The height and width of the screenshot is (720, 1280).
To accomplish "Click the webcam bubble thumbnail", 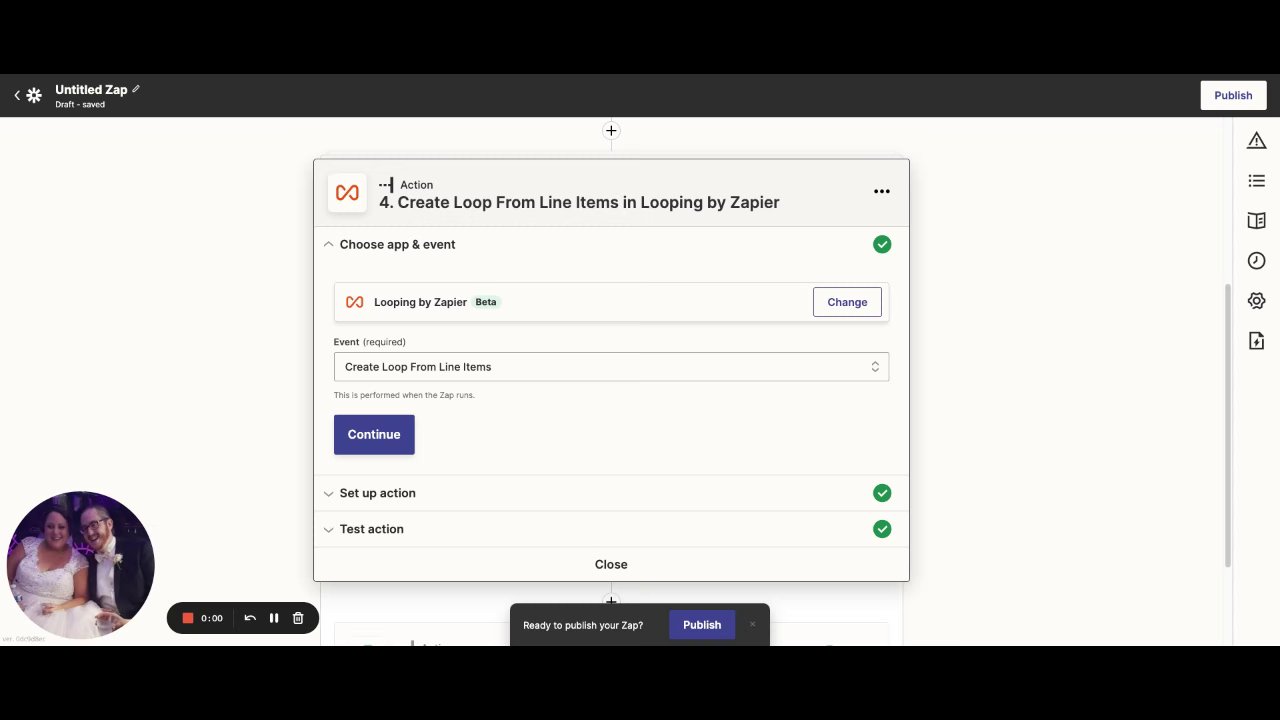I will tap(80, 565).
